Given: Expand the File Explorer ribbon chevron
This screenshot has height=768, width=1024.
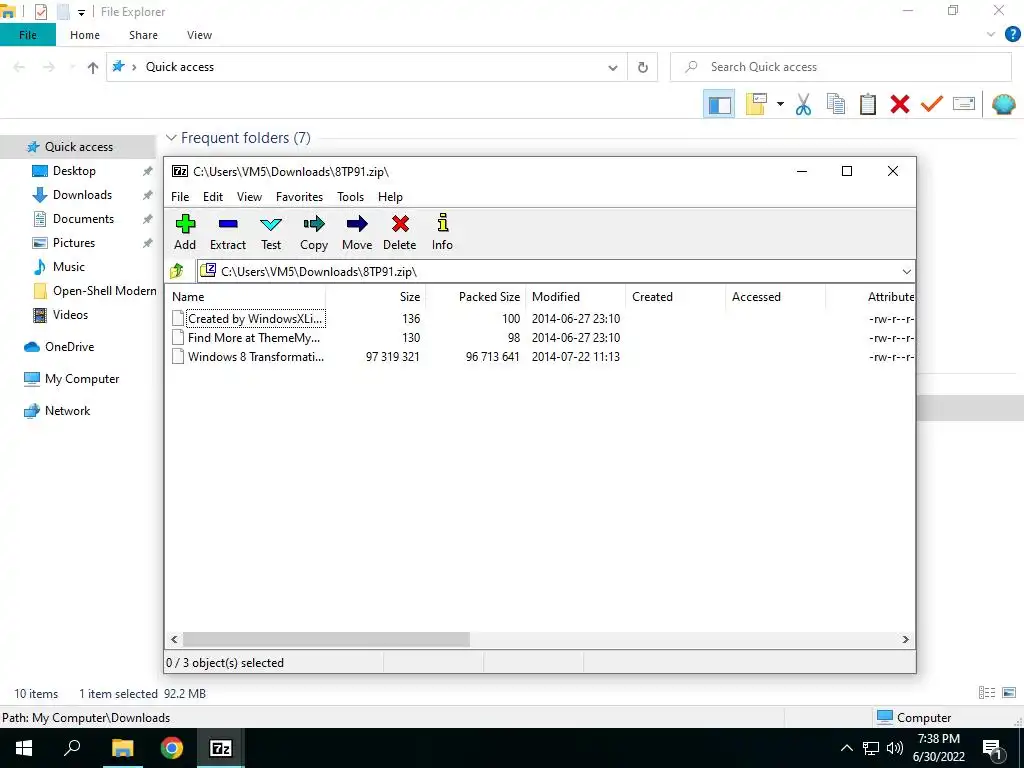Looking at the screenshot, I should pyautogui.click(x=991, y=35).
